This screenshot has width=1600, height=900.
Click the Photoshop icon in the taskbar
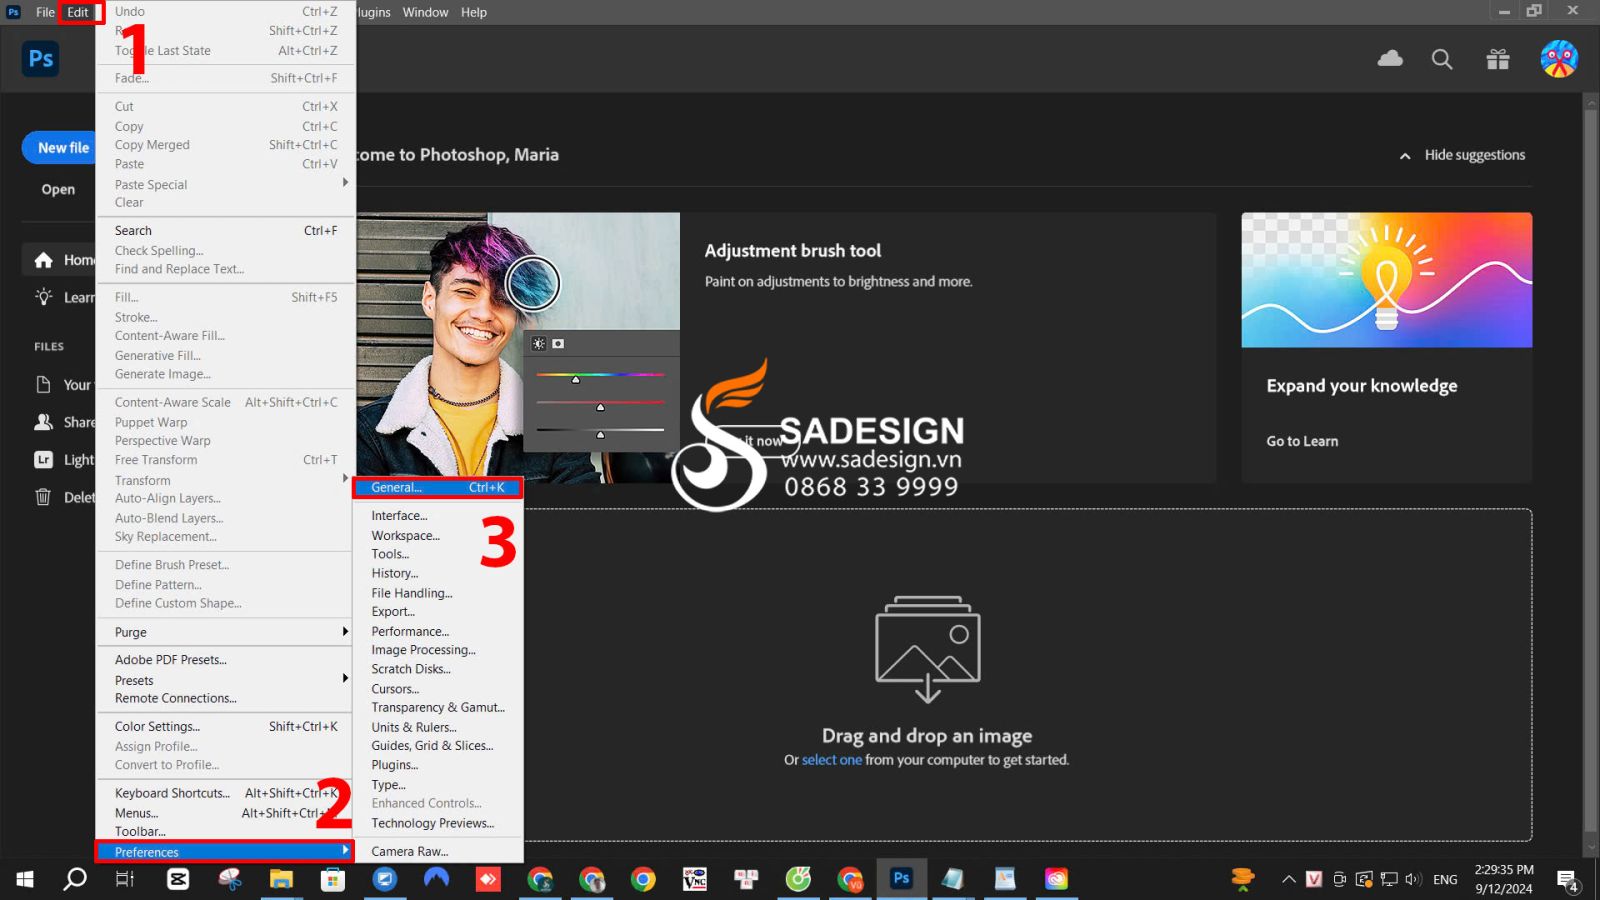tap(901, 878)
